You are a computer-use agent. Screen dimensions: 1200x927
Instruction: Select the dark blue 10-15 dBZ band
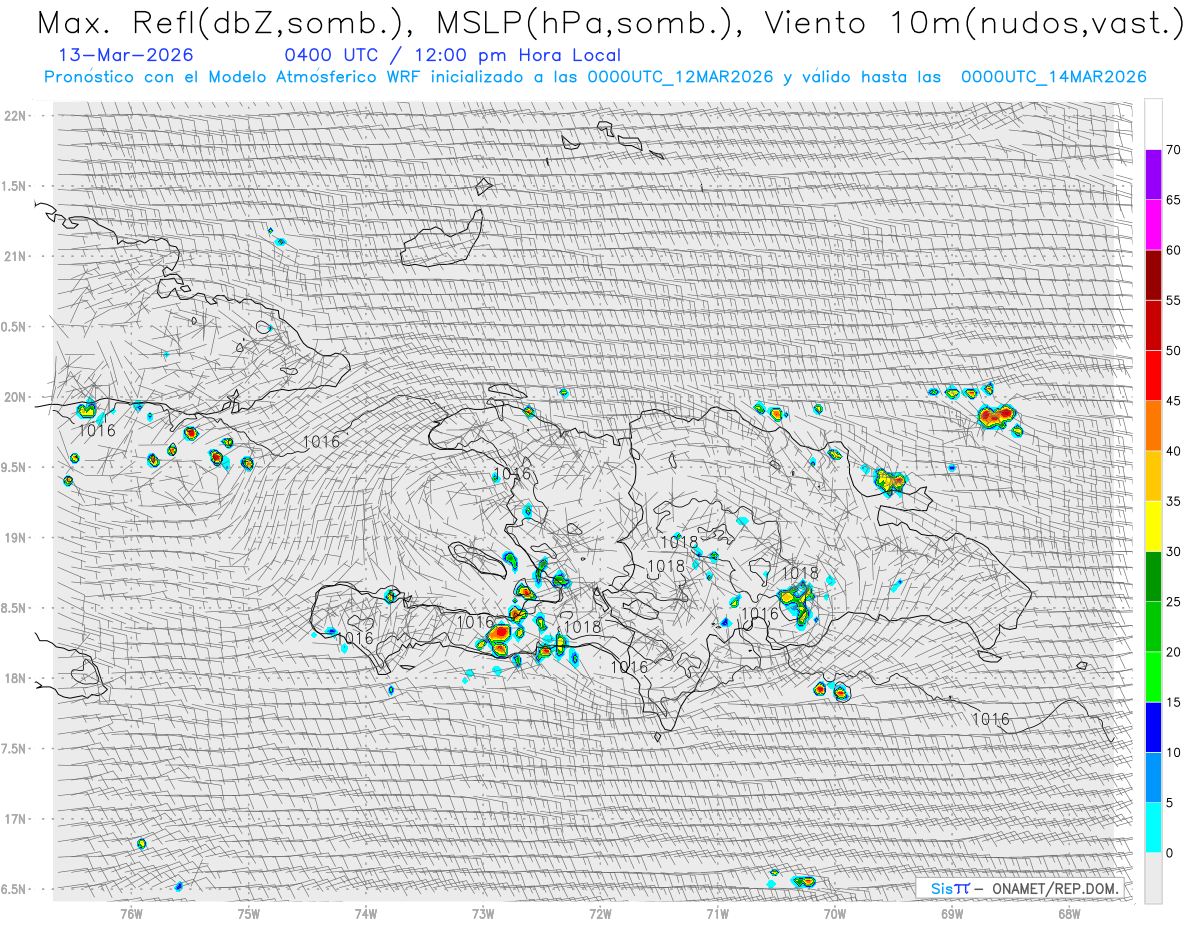coord(1153,727)
